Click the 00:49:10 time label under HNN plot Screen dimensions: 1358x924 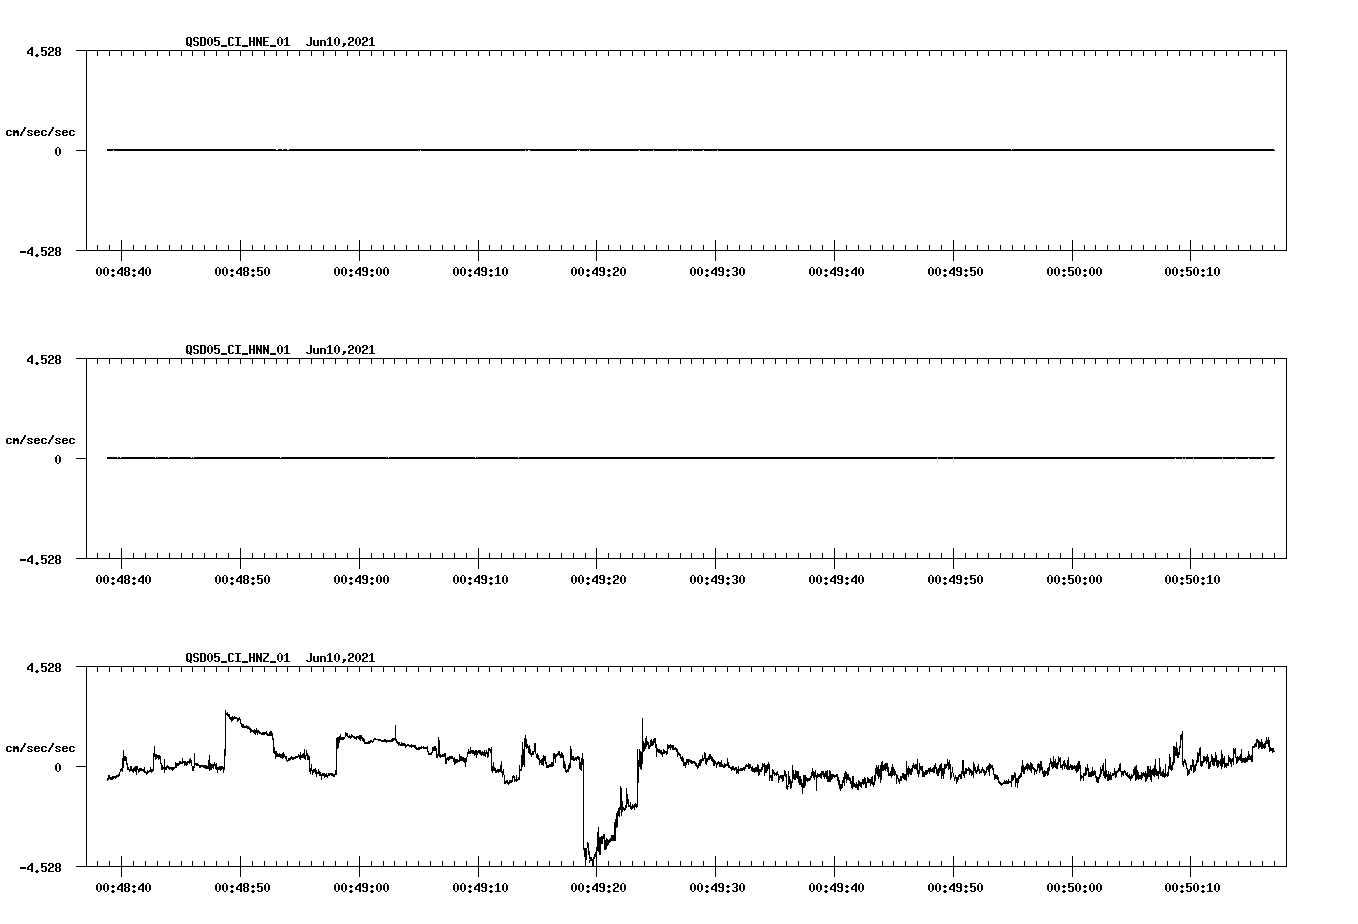[x=480, y=579]
